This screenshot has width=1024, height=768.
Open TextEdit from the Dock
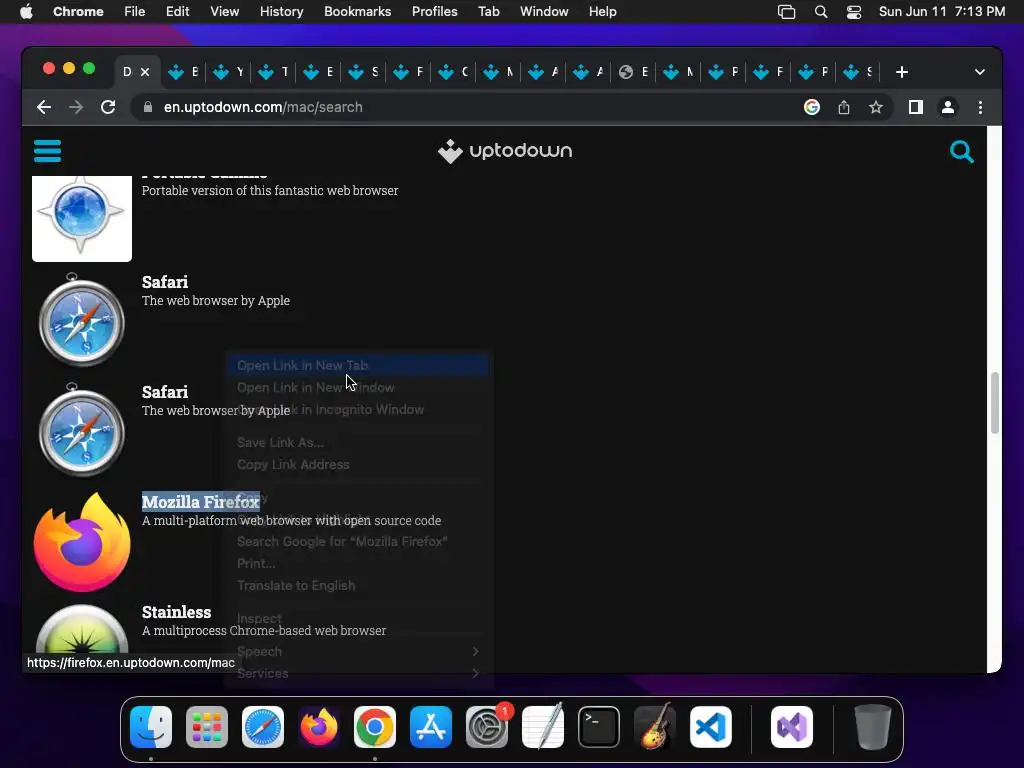543,727
